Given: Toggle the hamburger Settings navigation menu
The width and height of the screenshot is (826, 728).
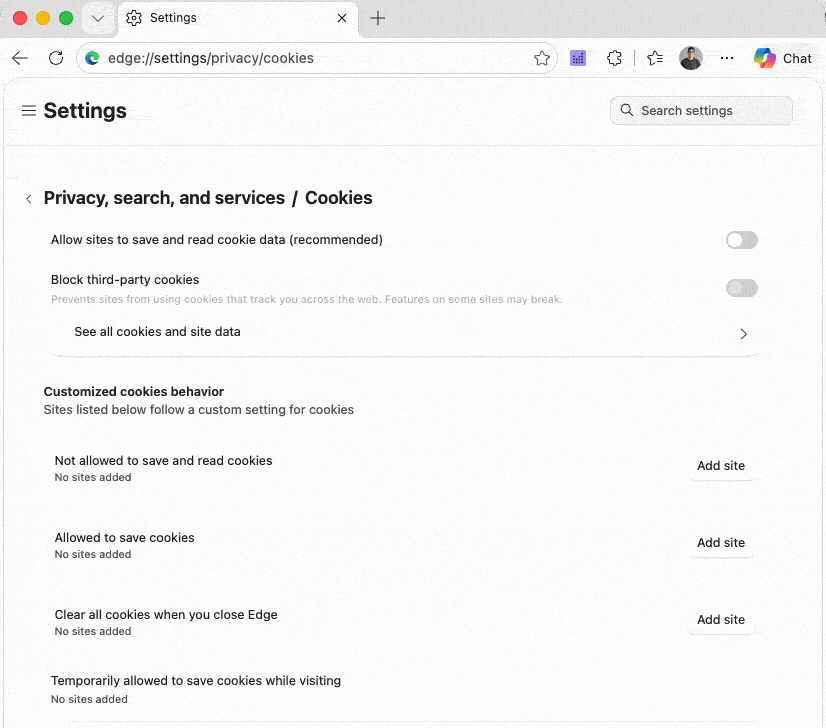Looking at the screenshot, I should click(x=28, y=111).
